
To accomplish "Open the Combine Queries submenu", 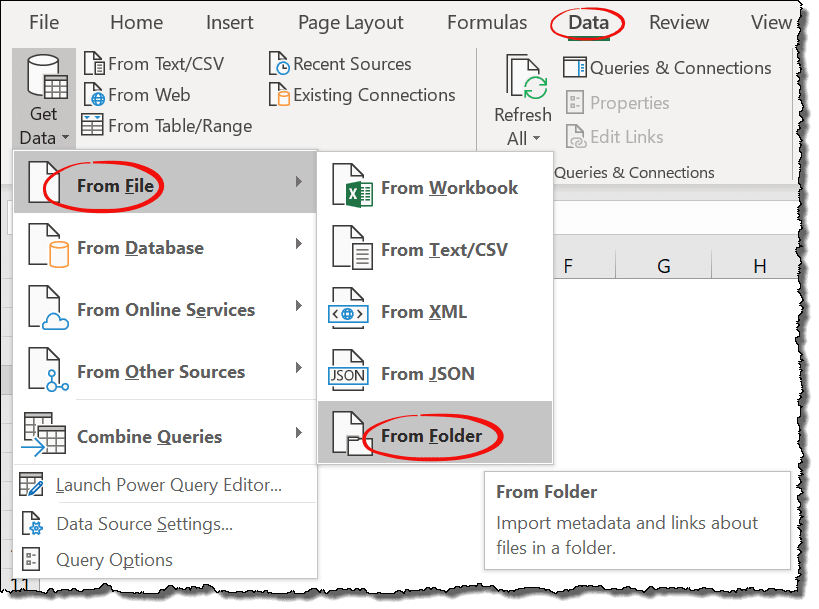I will click(165, 436).
